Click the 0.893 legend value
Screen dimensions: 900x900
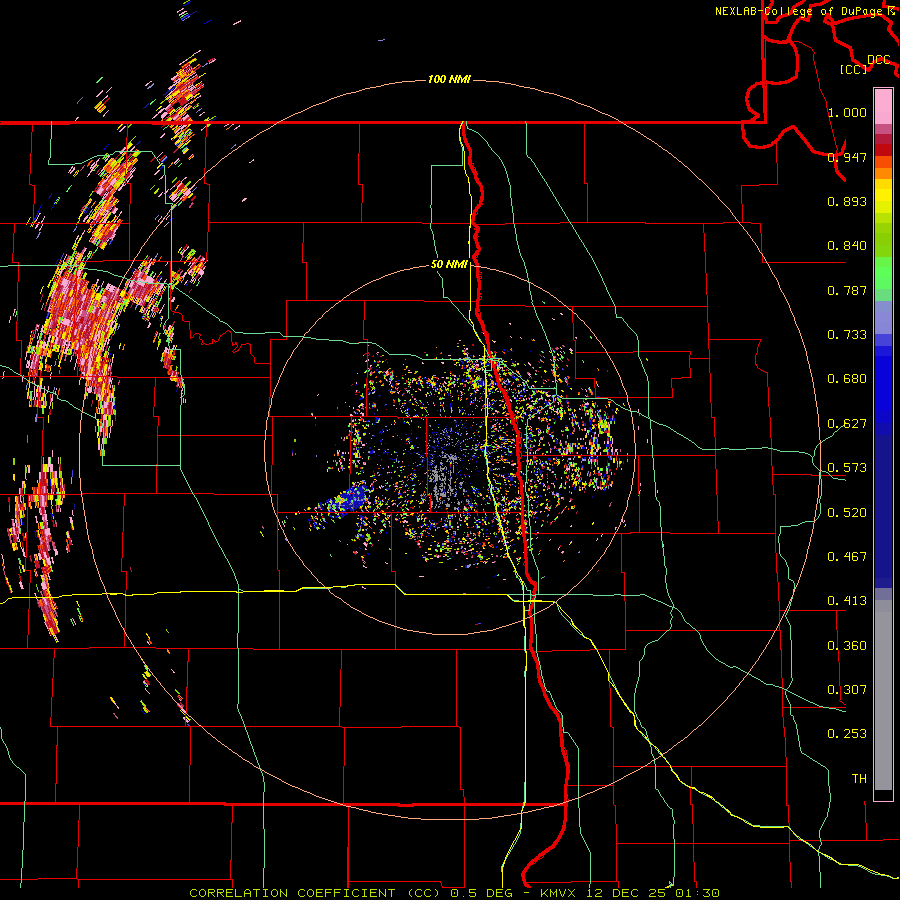(x=847, y=201)
